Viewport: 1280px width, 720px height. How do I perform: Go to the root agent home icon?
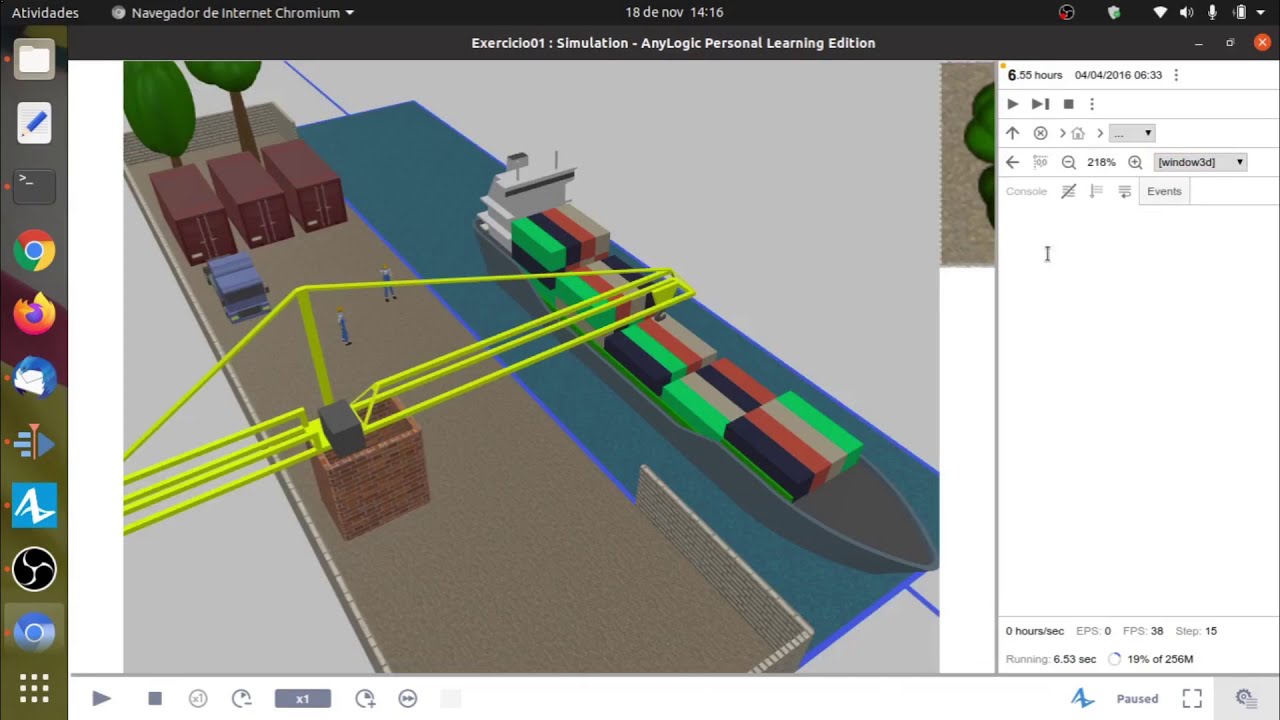[x=1078, y=133]
